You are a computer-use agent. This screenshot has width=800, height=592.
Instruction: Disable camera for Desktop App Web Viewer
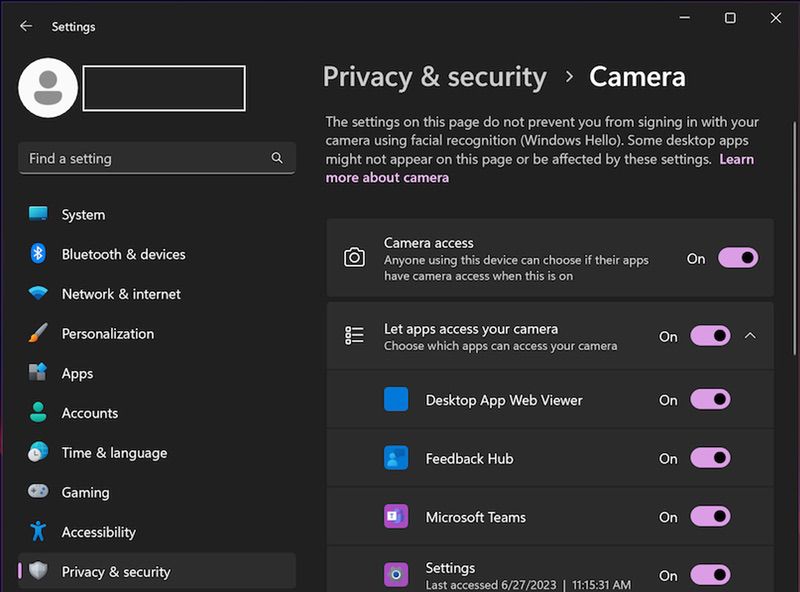click(710, 400)
